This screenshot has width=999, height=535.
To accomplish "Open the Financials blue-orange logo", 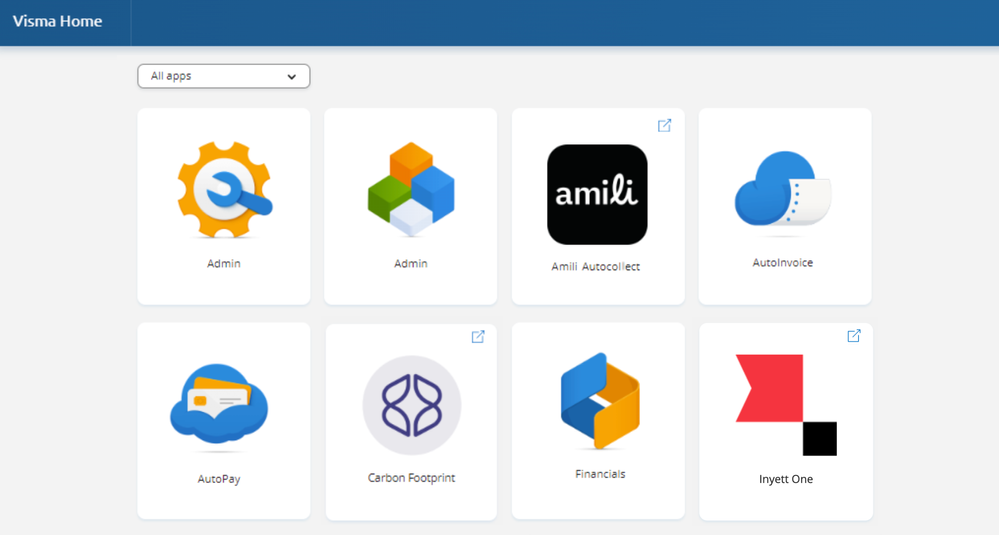I will [600, 401].
